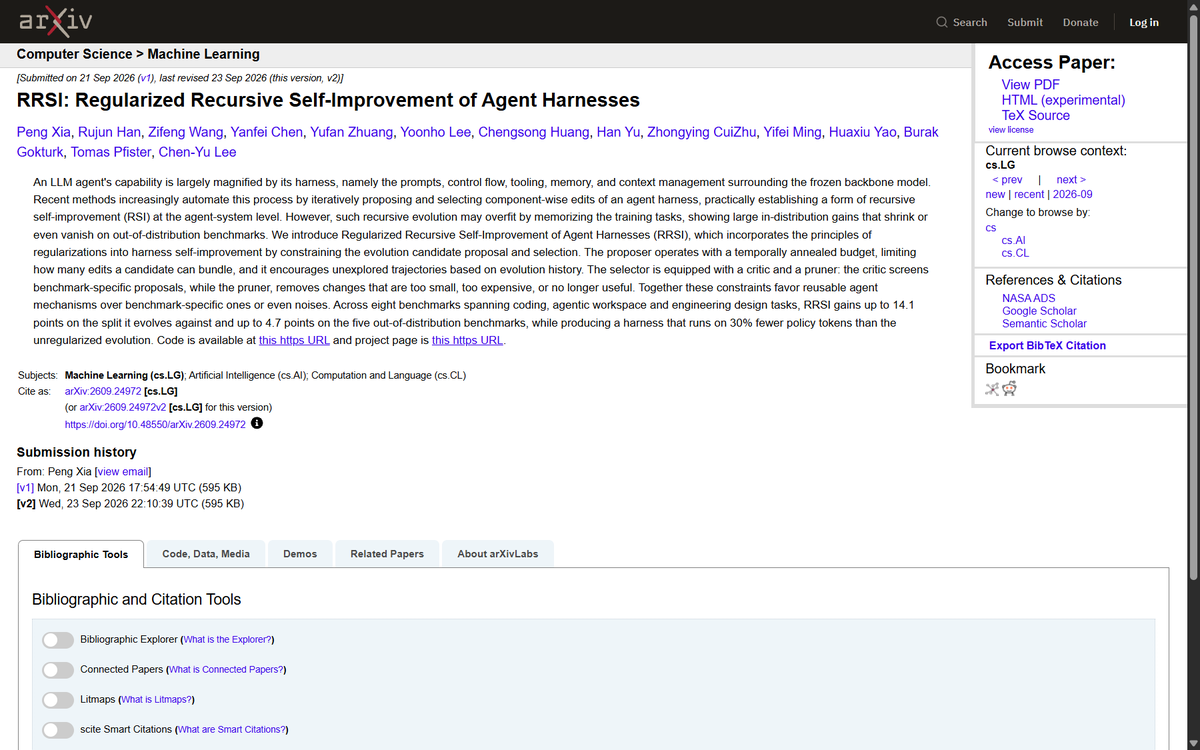Viewport: 1200px width, 750px height.
Task: Open arXiv:2609.24972 cite link
Action: (103, 392)
